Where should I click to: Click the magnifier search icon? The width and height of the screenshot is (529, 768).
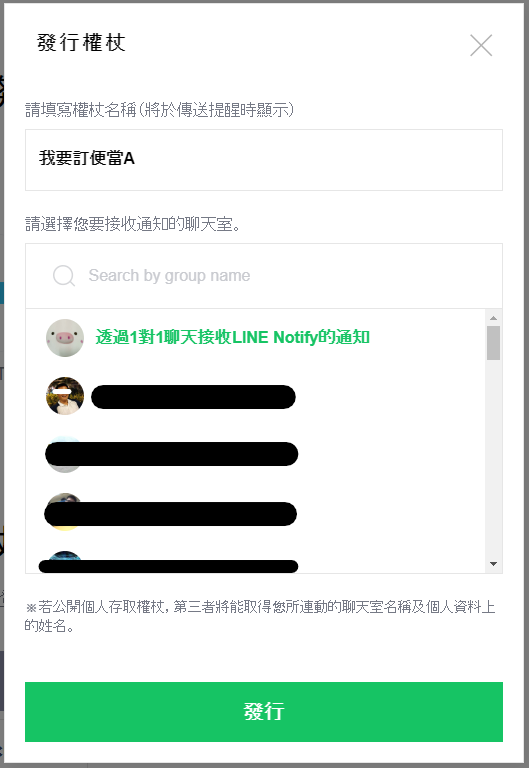[x=64, y=276]
